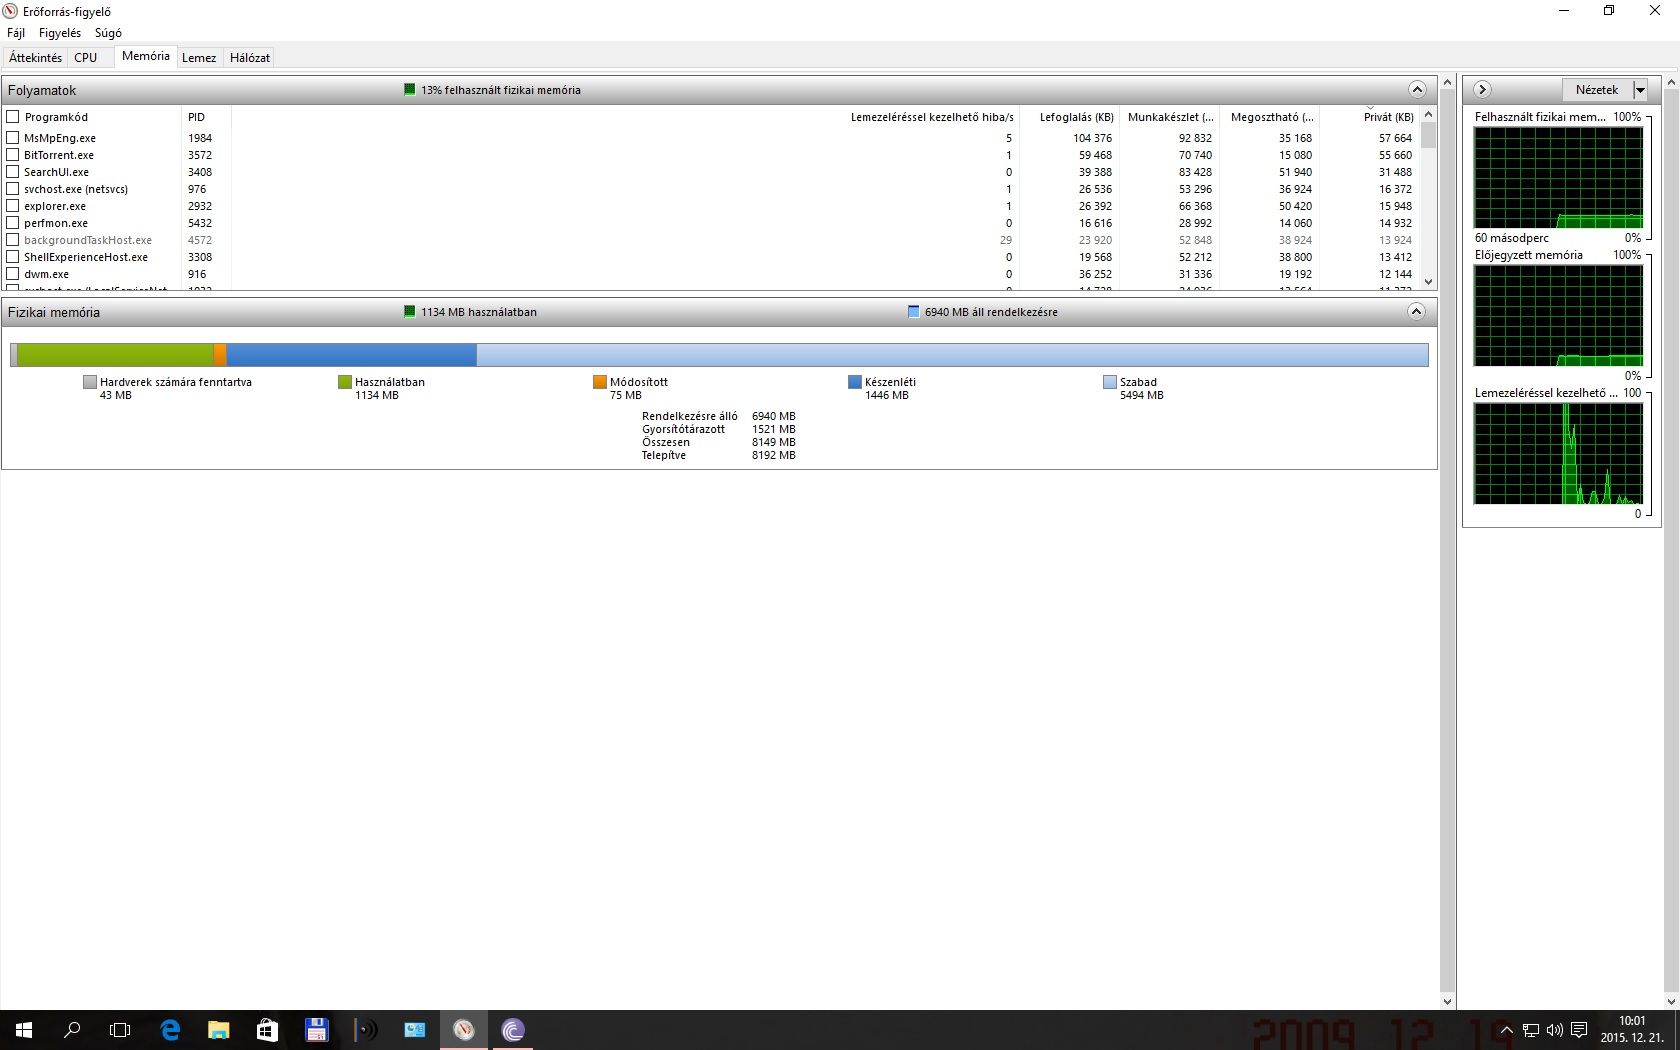Image resolution: width=1680 pixels, height=1050 pixels.
Task: Show hidden tray icons chevron
Action: 1507,1030
